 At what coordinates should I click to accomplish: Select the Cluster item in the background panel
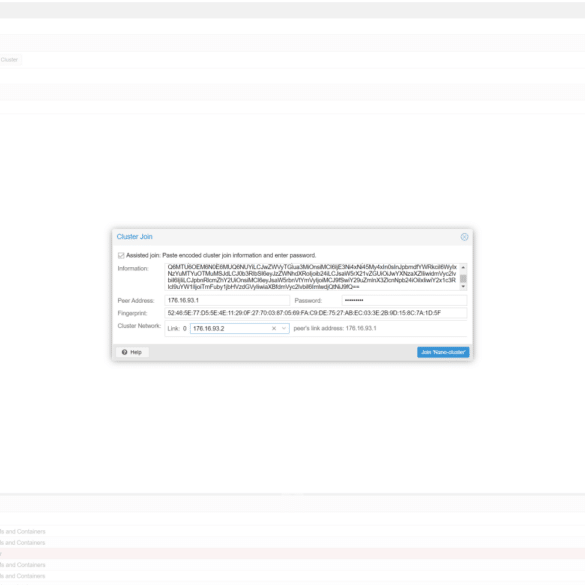click(x=9, y=60)
